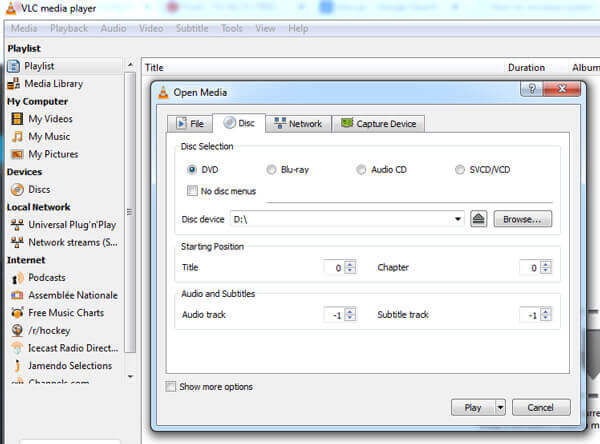Click the /r/hockey globe icon
The image size is (600, 444).
[x=17, y=330]
